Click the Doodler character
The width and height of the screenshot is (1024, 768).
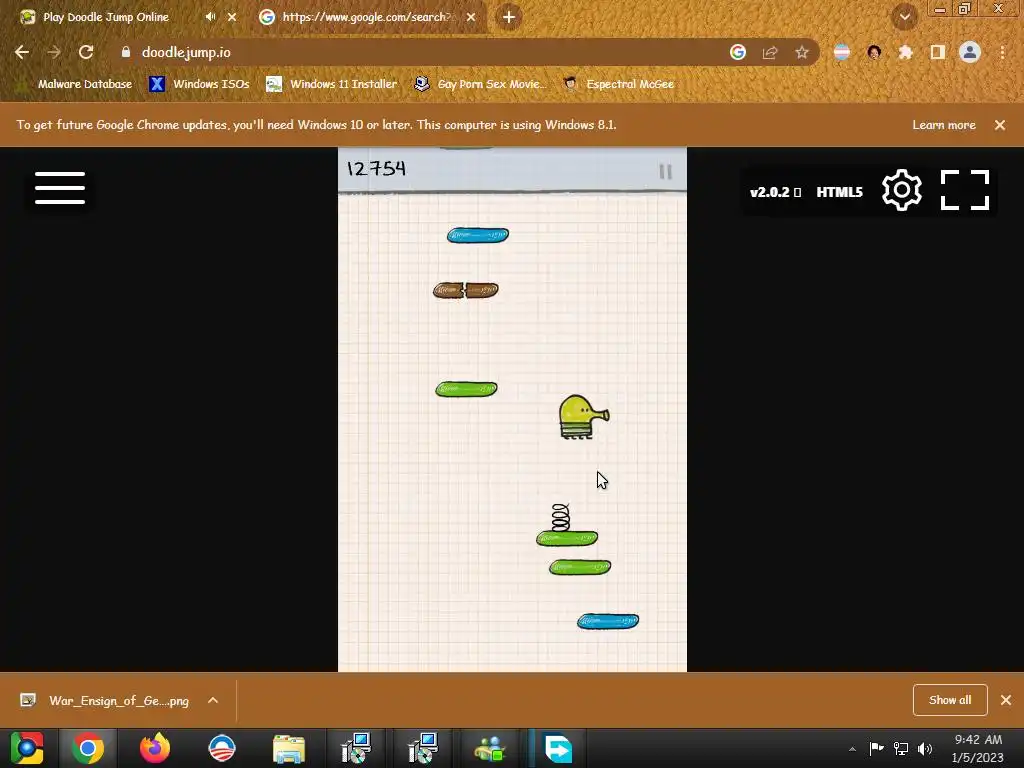point(584,417)
